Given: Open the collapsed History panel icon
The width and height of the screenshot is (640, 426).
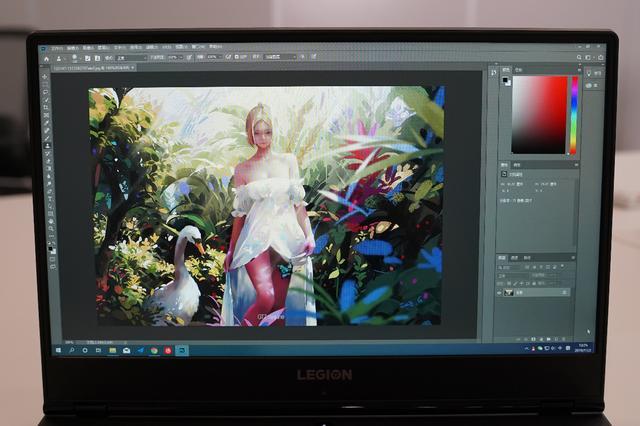Looking at the screenshot, I should [x=493, y=73].
